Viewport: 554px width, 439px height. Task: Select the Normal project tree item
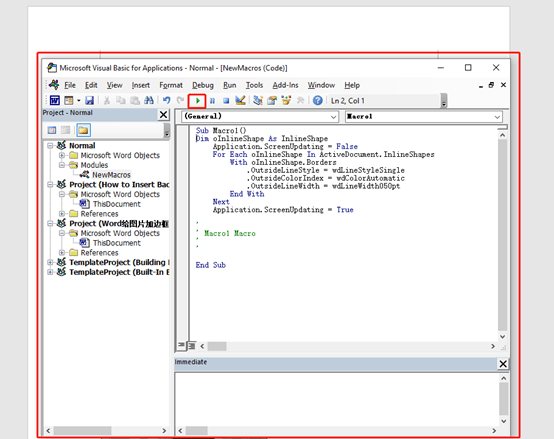click(x=82, y=146)
